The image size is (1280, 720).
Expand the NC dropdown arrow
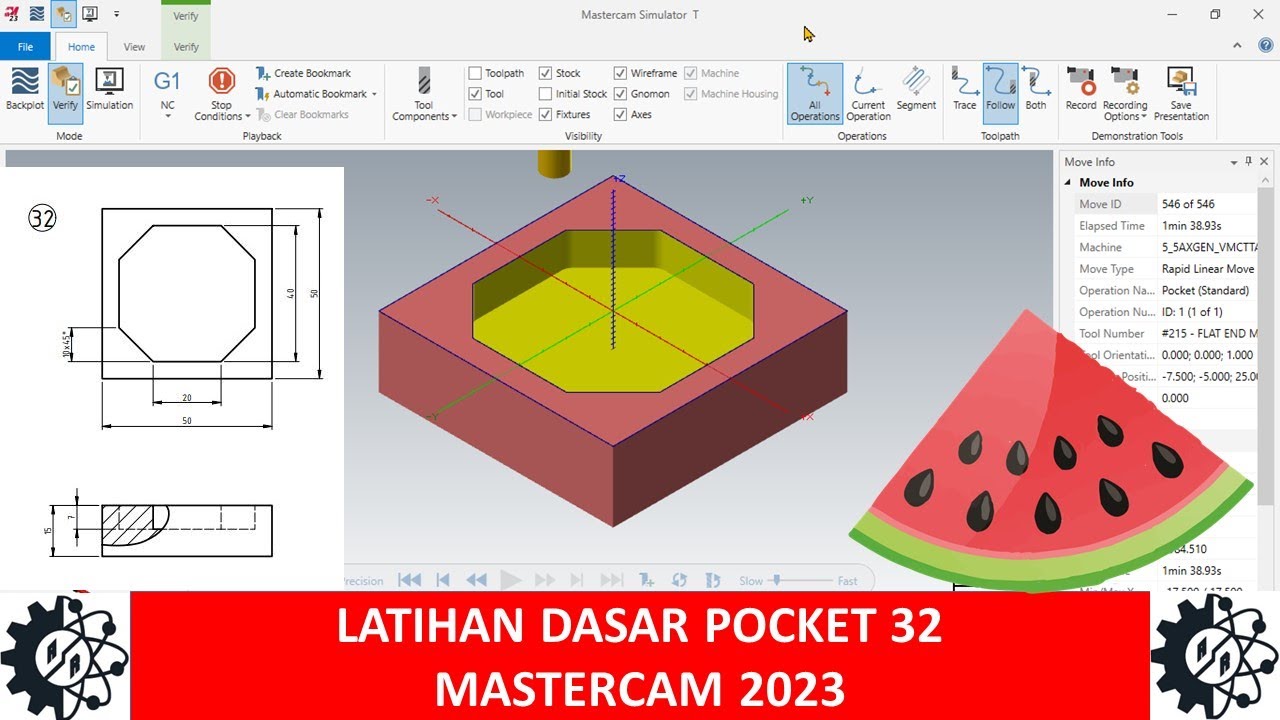pos(167,116)
